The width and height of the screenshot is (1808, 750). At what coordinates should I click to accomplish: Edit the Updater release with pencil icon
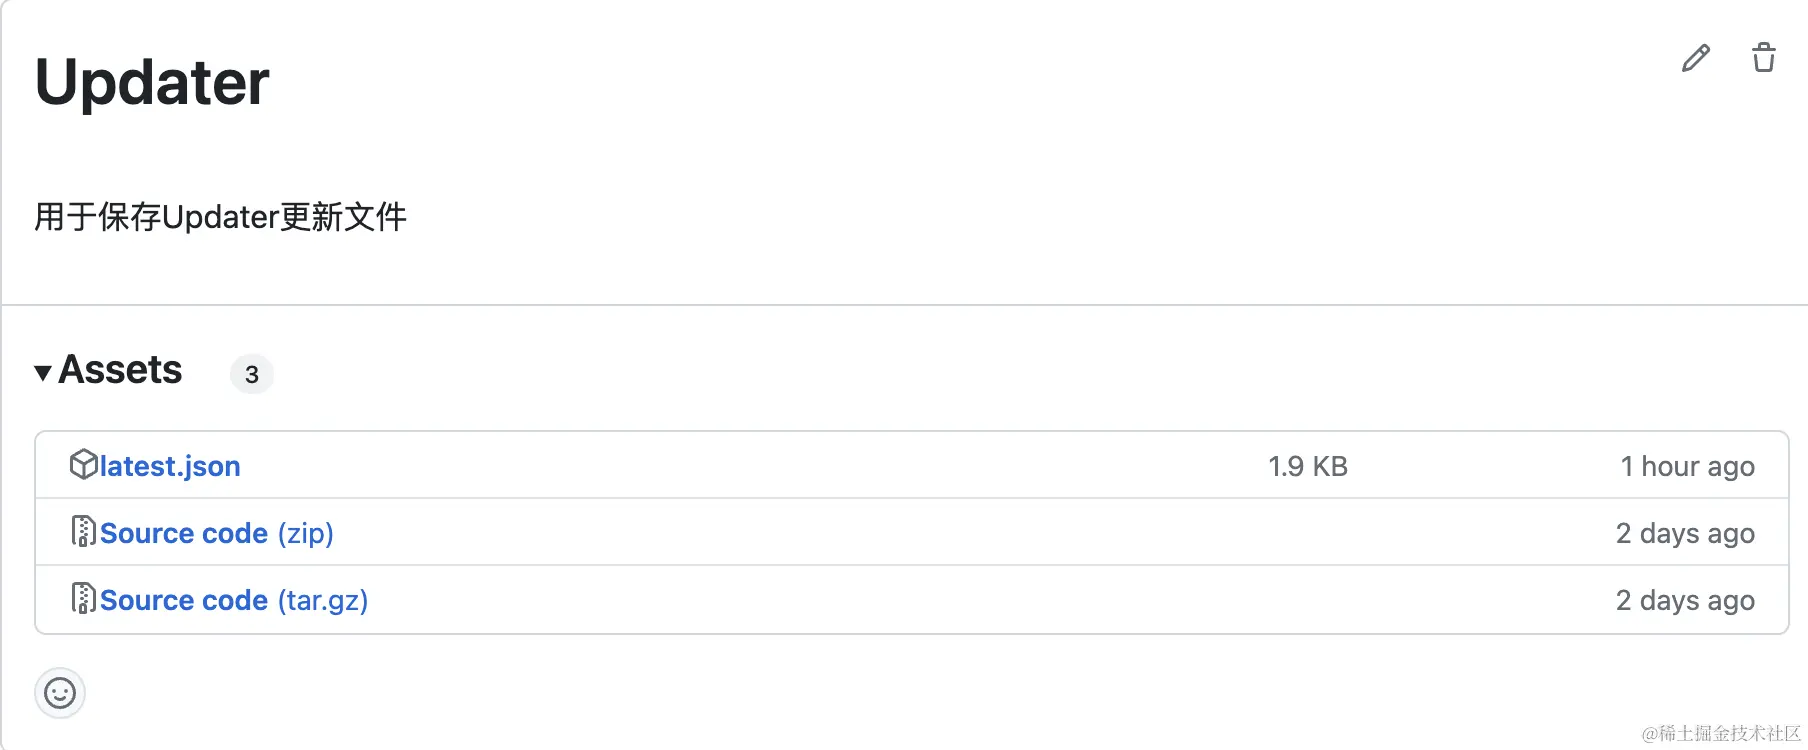(x=1696, y=58)
